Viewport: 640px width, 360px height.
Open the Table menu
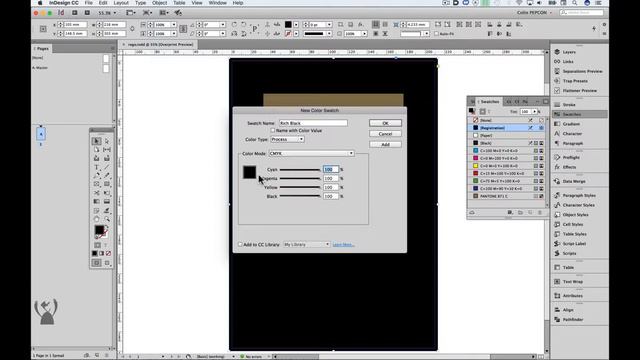click(x=179, y=3)
